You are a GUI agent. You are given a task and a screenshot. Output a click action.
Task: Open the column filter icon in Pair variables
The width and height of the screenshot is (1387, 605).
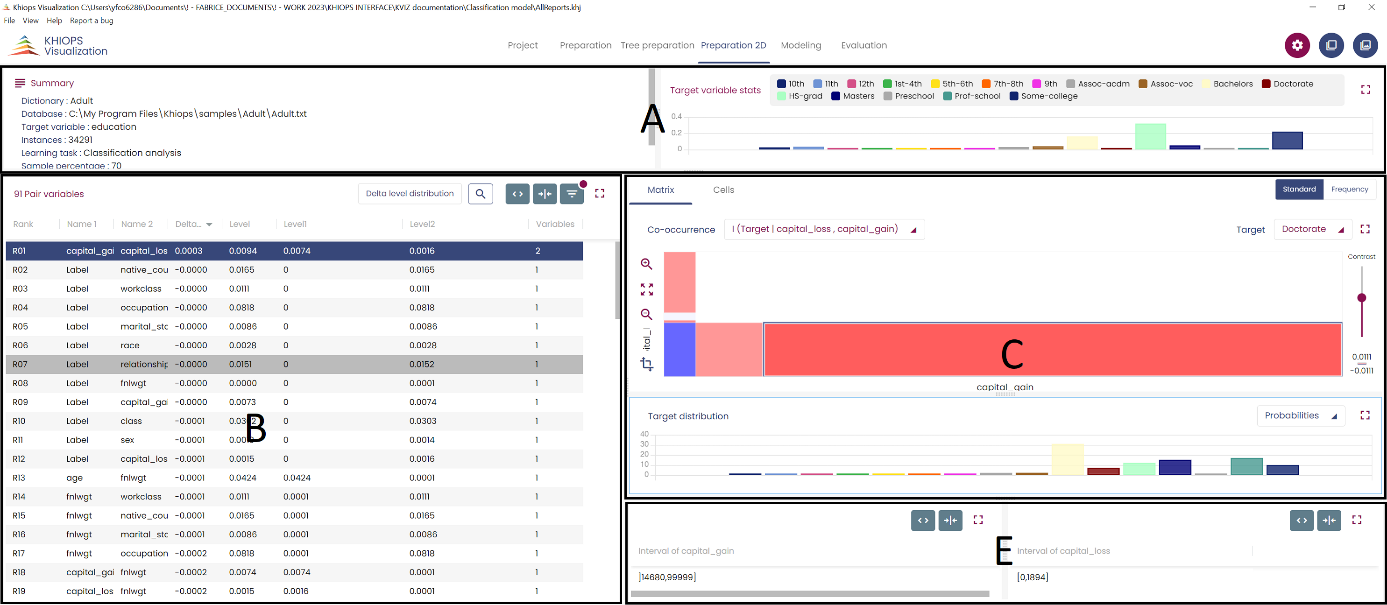(572, 194)
